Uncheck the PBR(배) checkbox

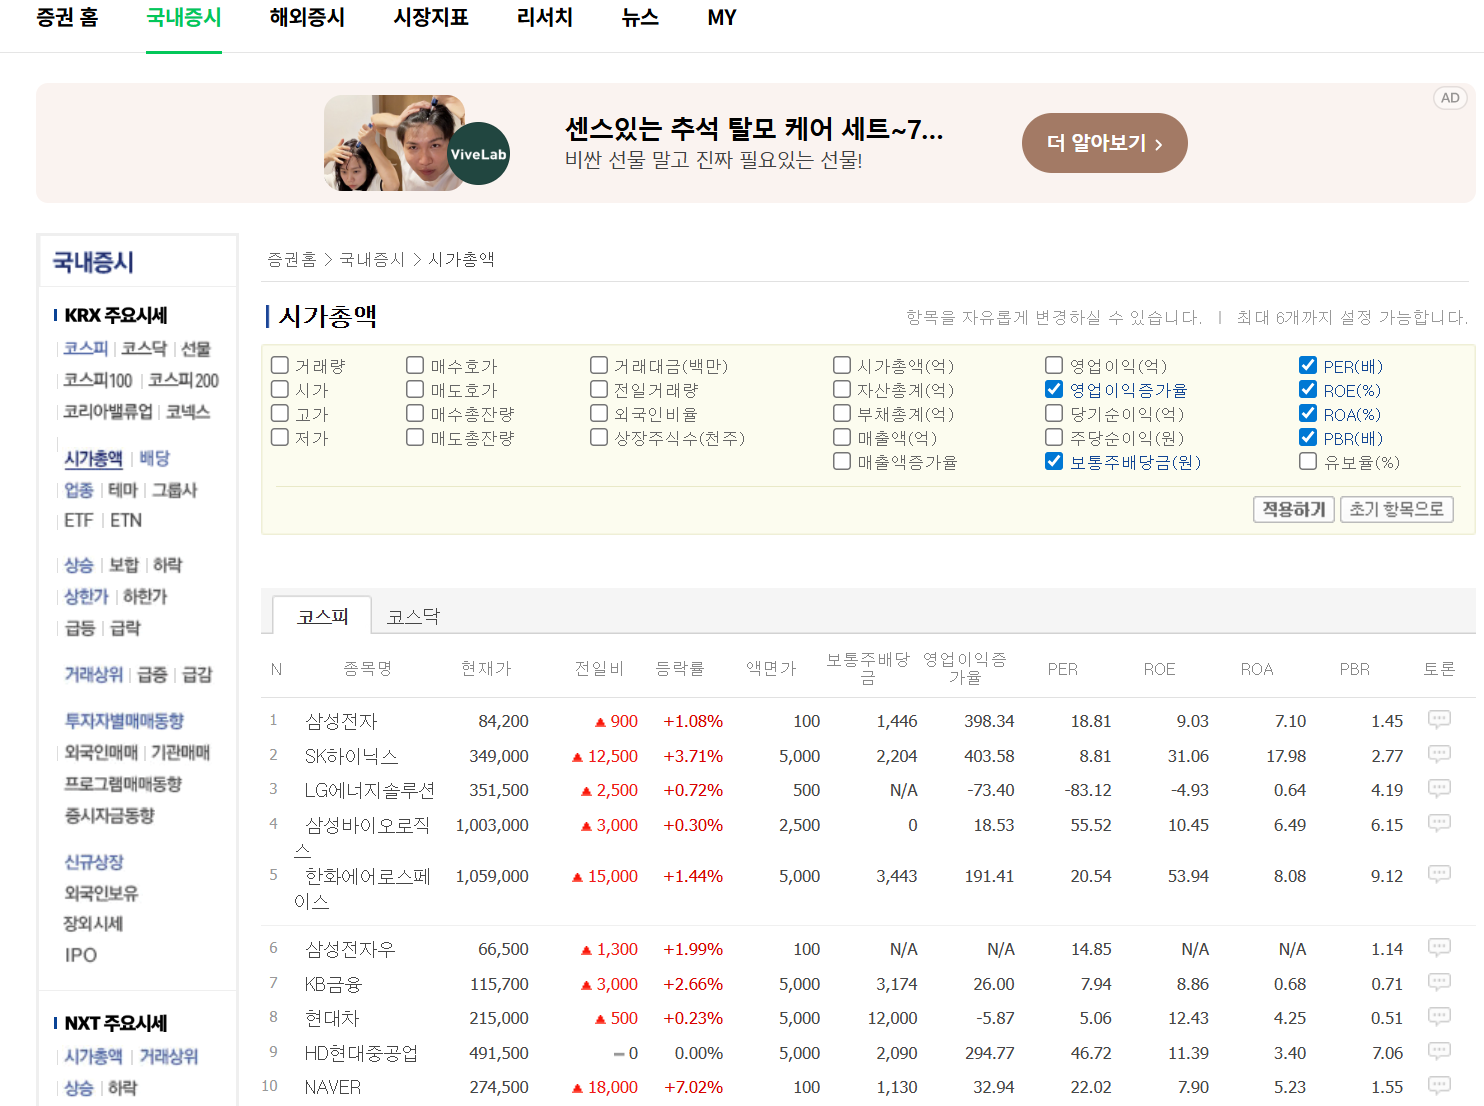coord(1308,437)
